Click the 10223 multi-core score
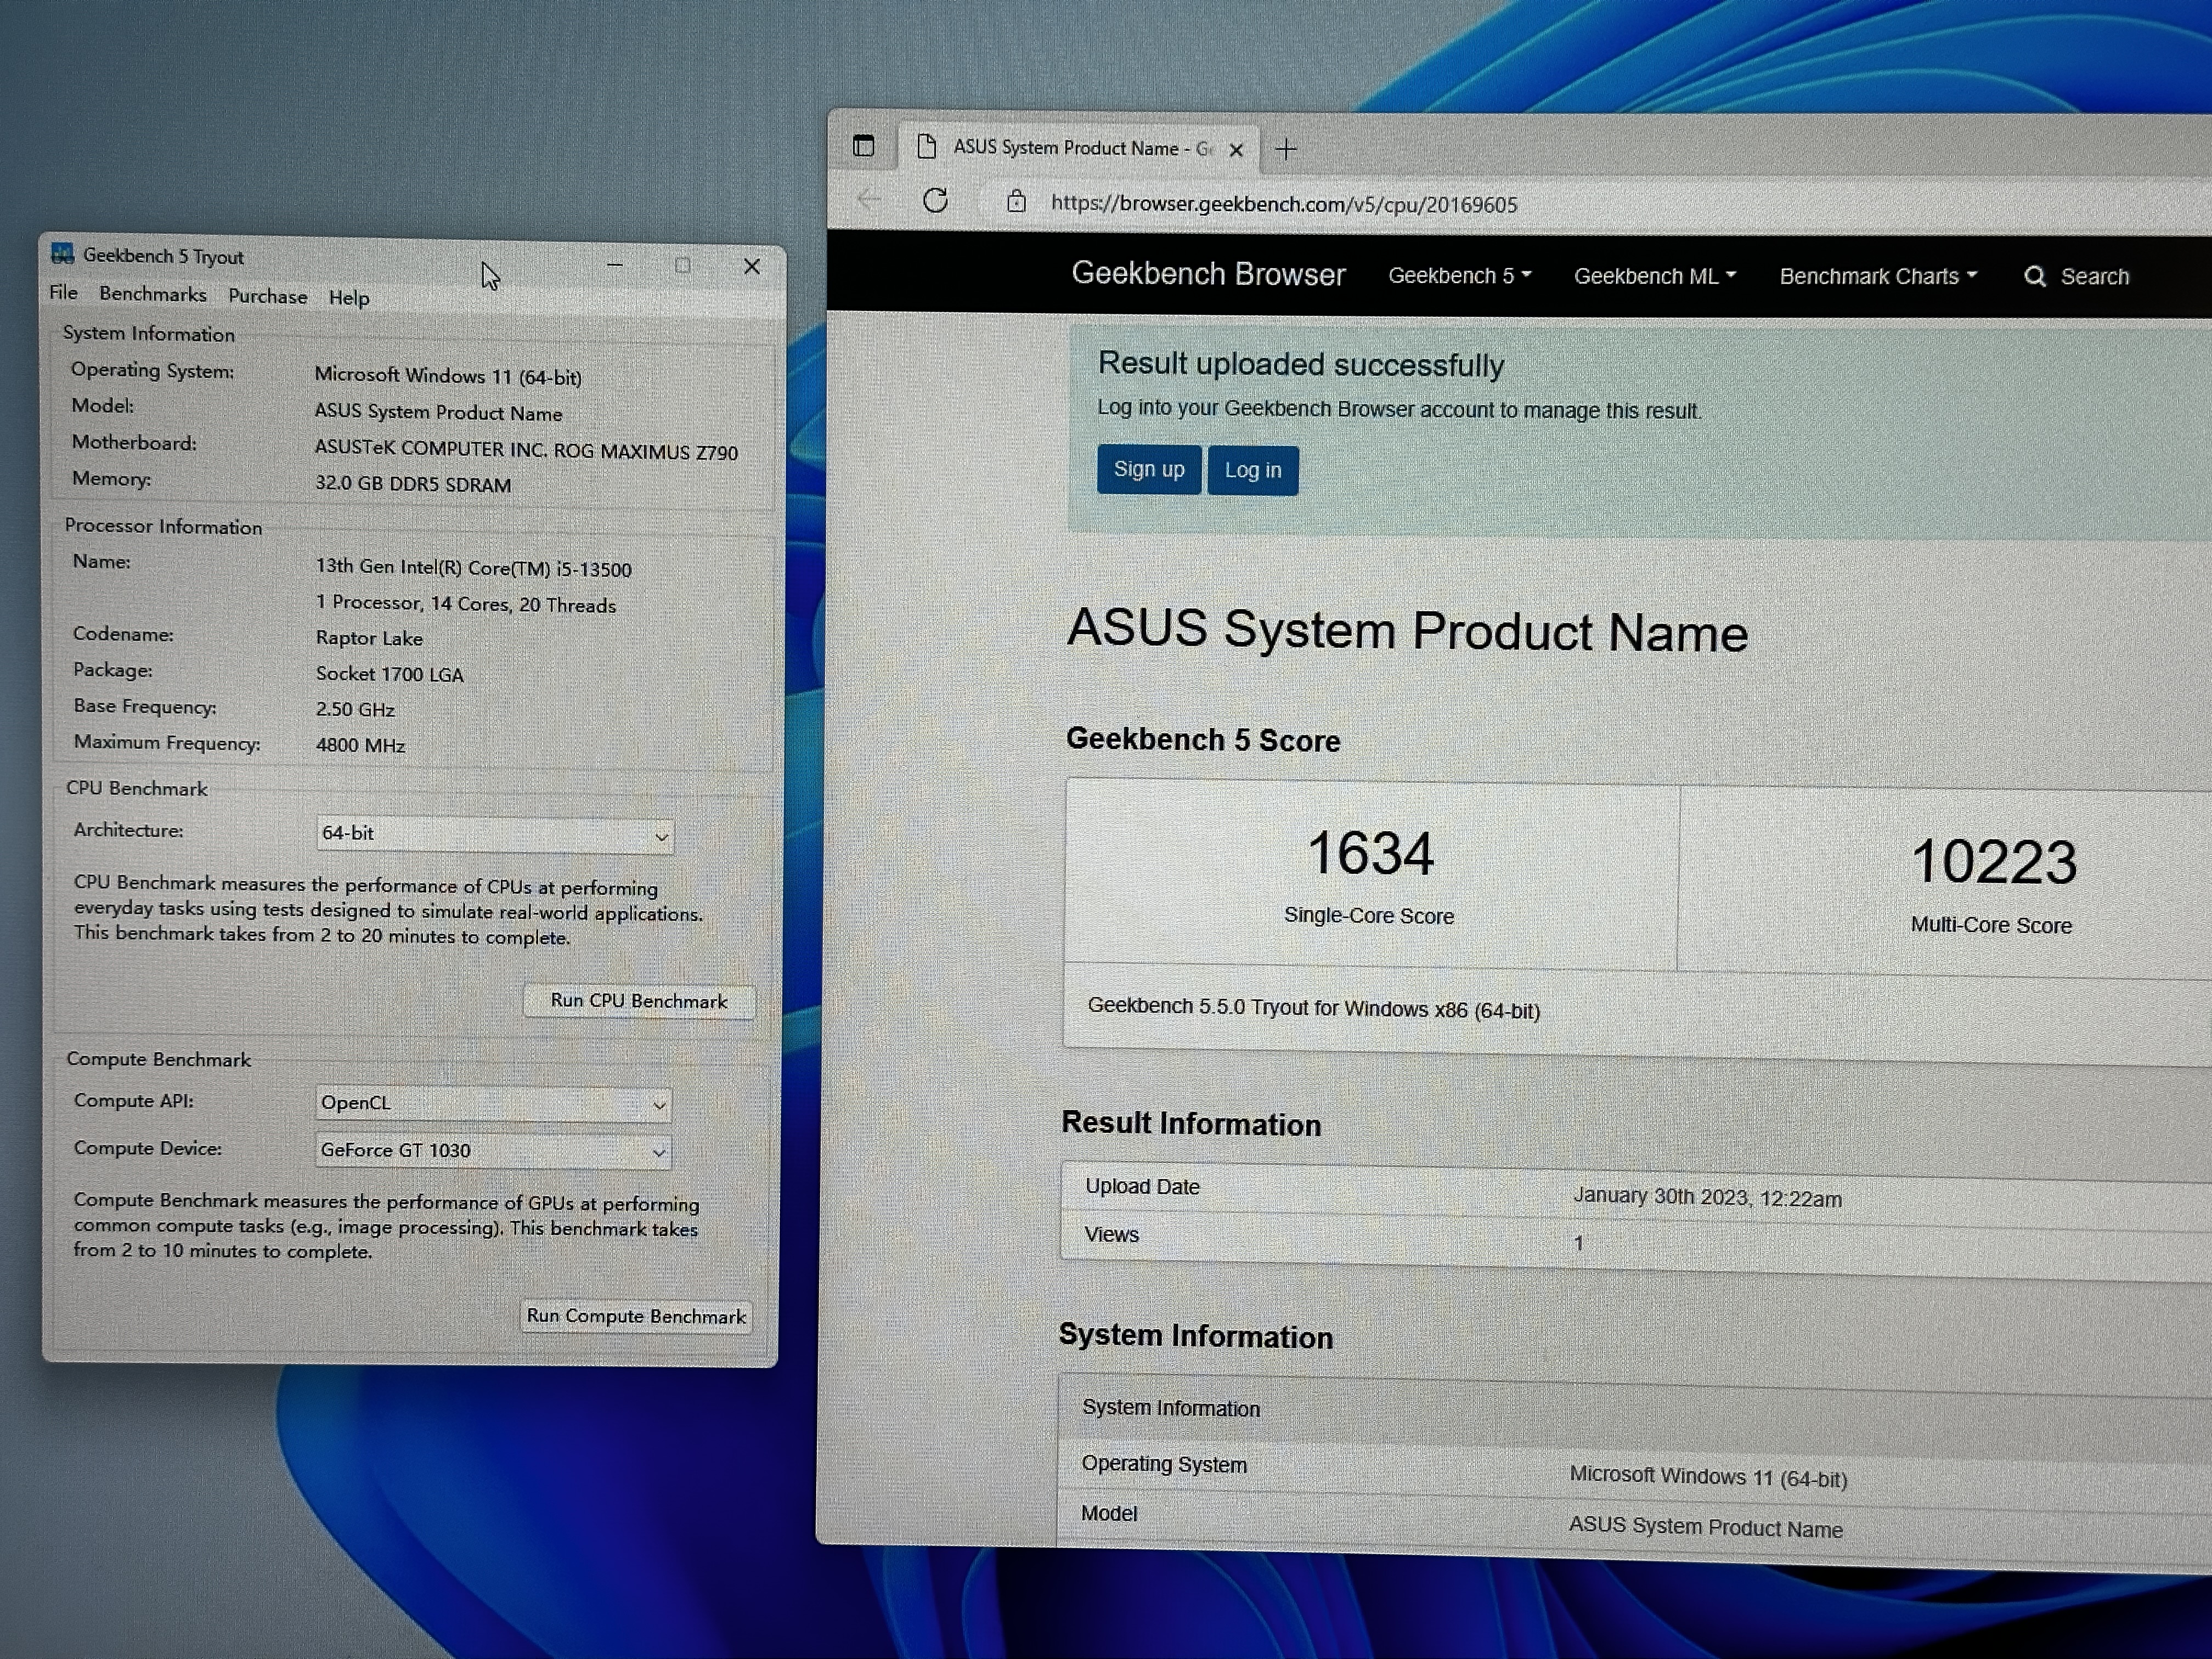The height and width of the screenshot is (1659, 2212). point(1994,862)
